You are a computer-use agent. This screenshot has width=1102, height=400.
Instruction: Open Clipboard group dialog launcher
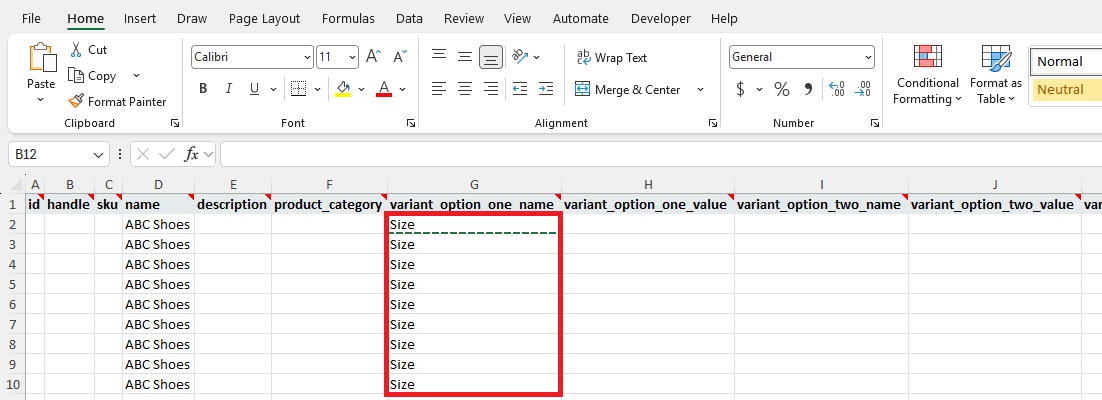pos(174,123)
